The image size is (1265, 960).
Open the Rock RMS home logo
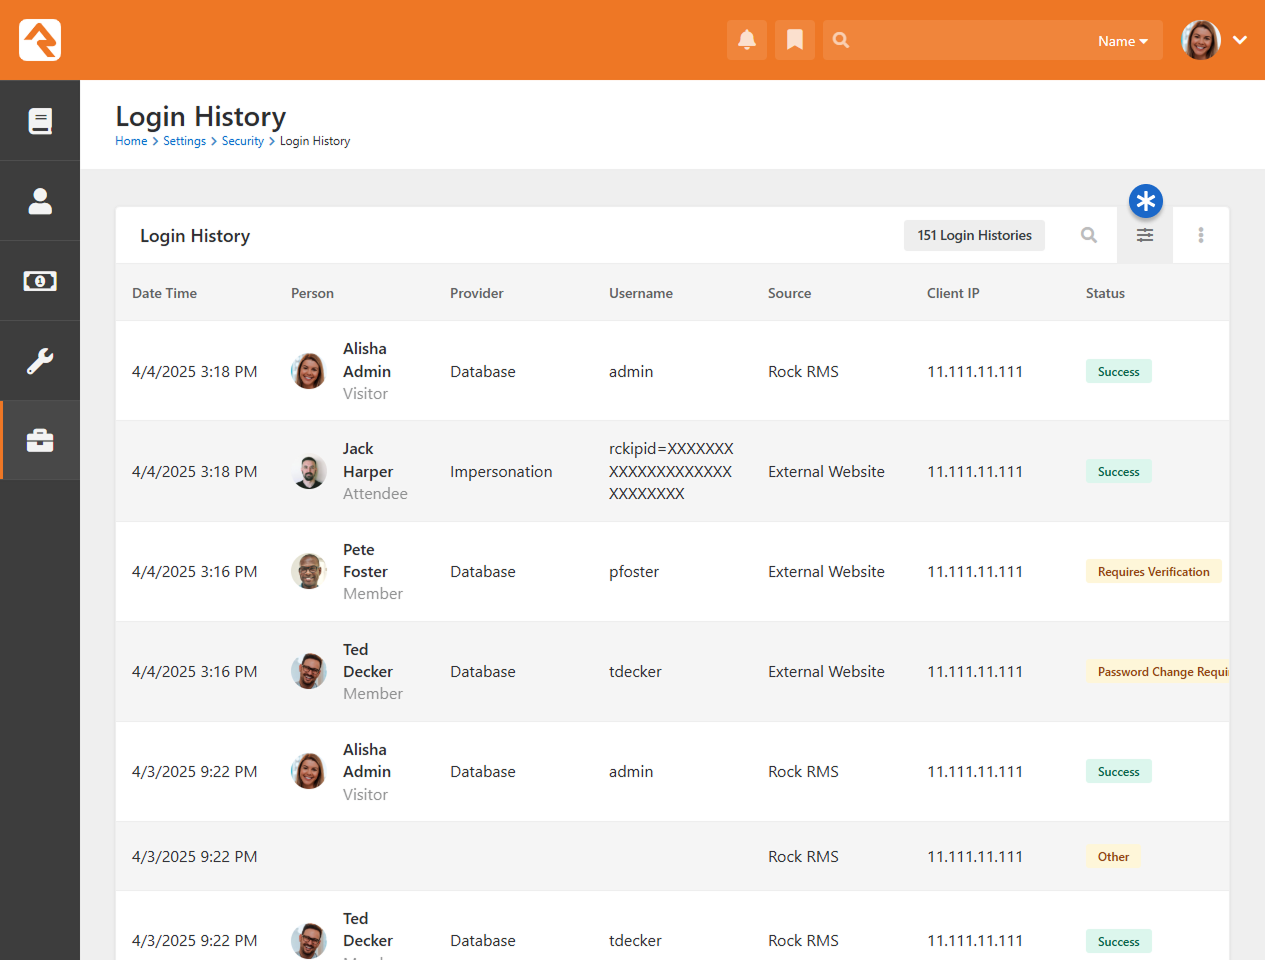click(40, 40)
